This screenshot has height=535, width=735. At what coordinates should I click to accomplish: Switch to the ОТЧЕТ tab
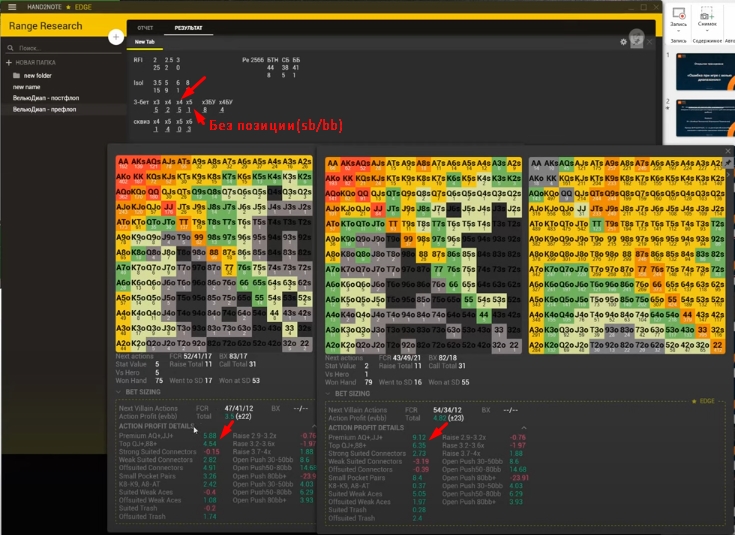[x=145, y=28]
